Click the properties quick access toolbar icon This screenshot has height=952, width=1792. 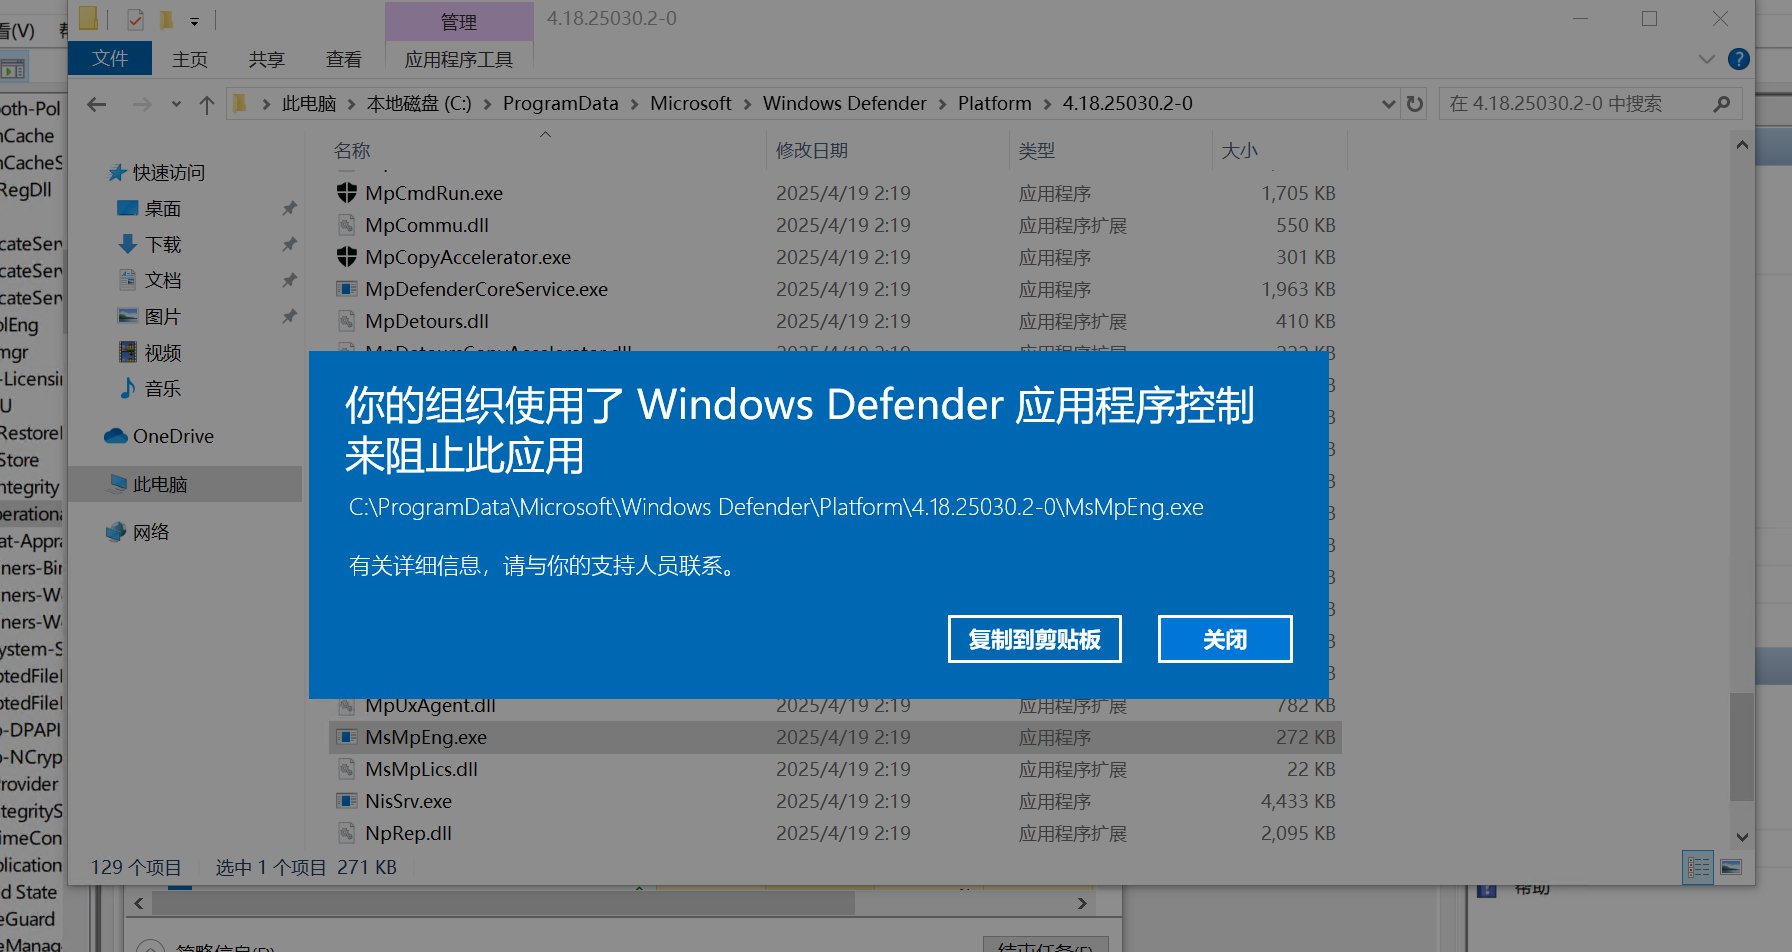point(136,19)
